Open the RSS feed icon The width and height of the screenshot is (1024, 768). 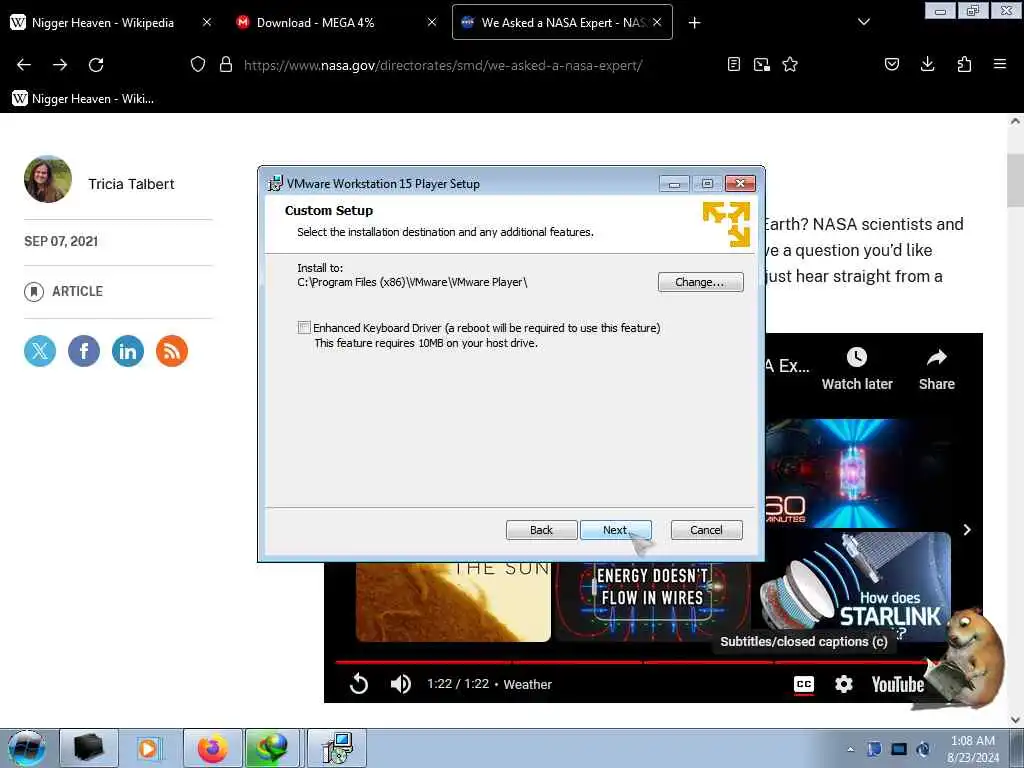tap(172, 351)
